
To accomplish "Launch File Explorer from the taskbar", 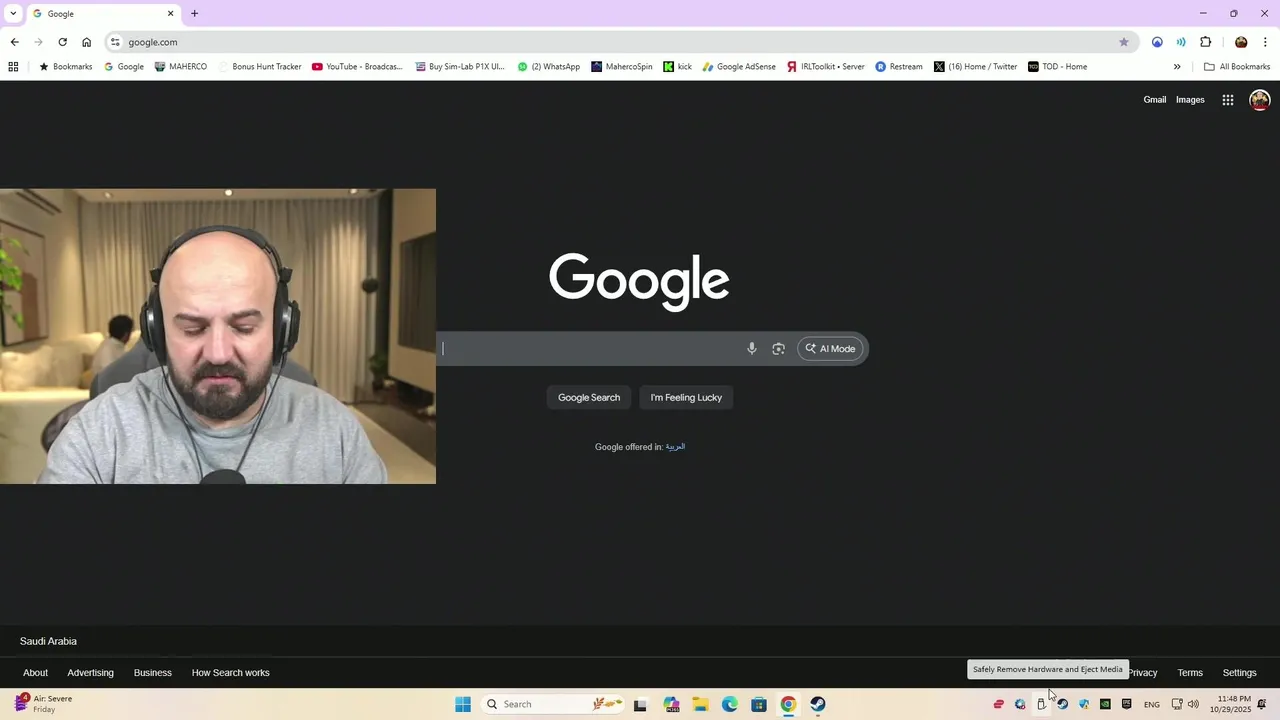I will (700, 704).
